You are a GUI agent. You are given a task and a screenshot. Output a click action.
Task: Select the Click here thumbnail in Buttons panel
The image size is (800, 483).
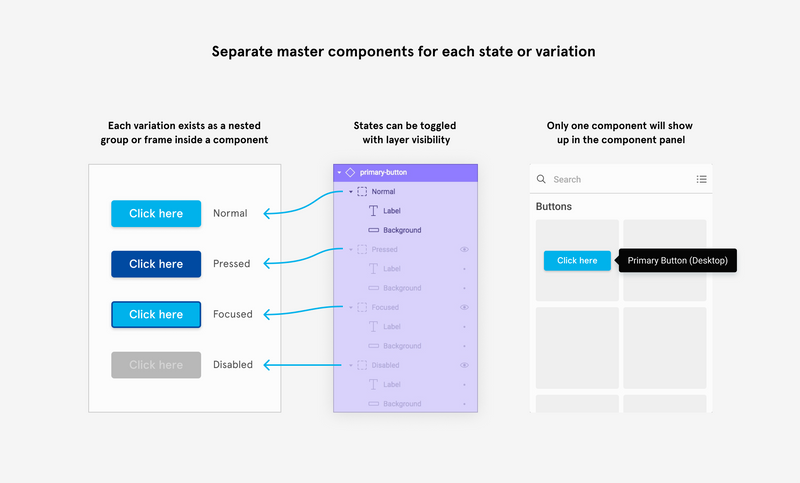coord(577,260)
